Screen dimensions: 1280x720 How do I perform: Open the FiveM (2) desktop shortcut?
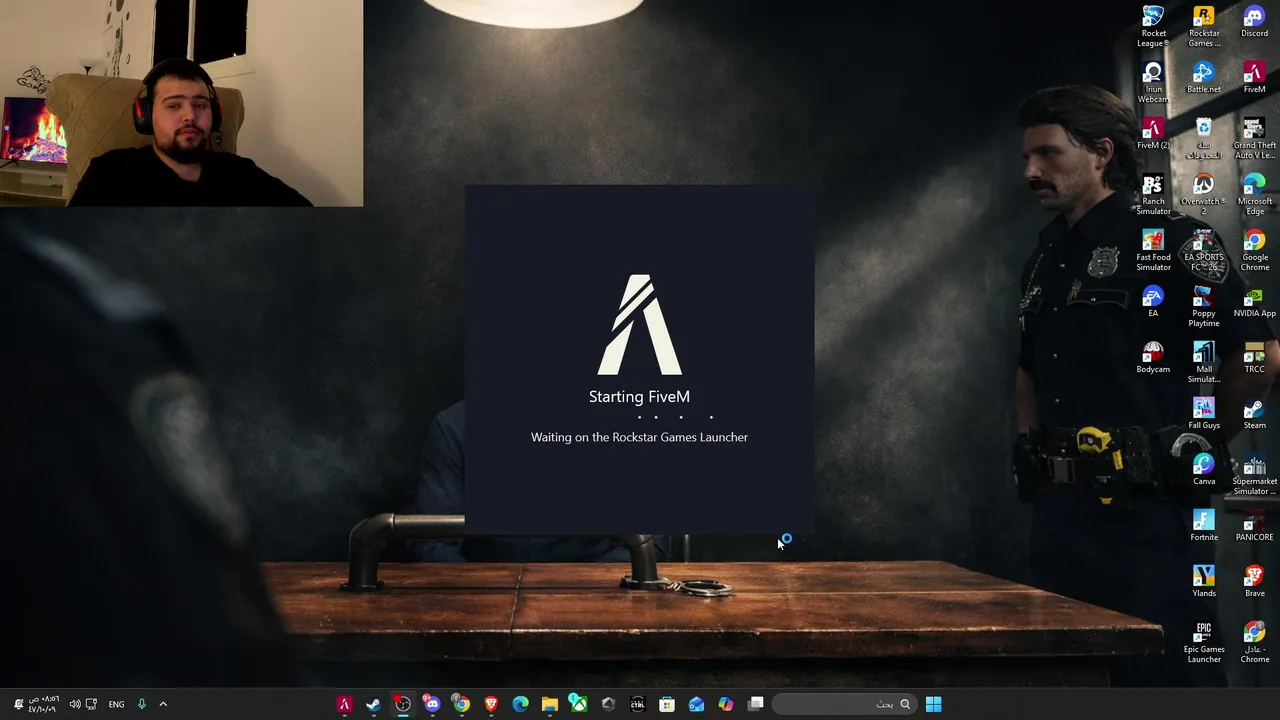pyautogui.click(x=1153, y=134)
